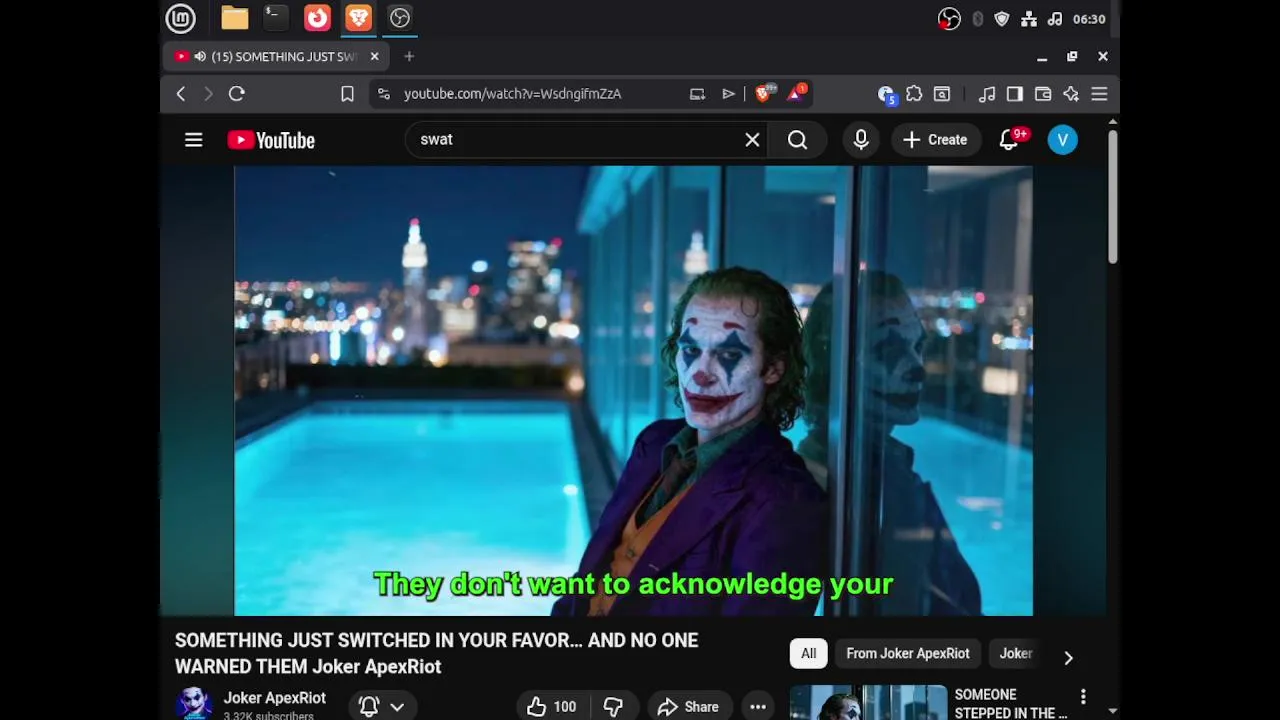1280x720 pixels.
Task: Select the YouTube video tab
Action: [x=275, y=57]
